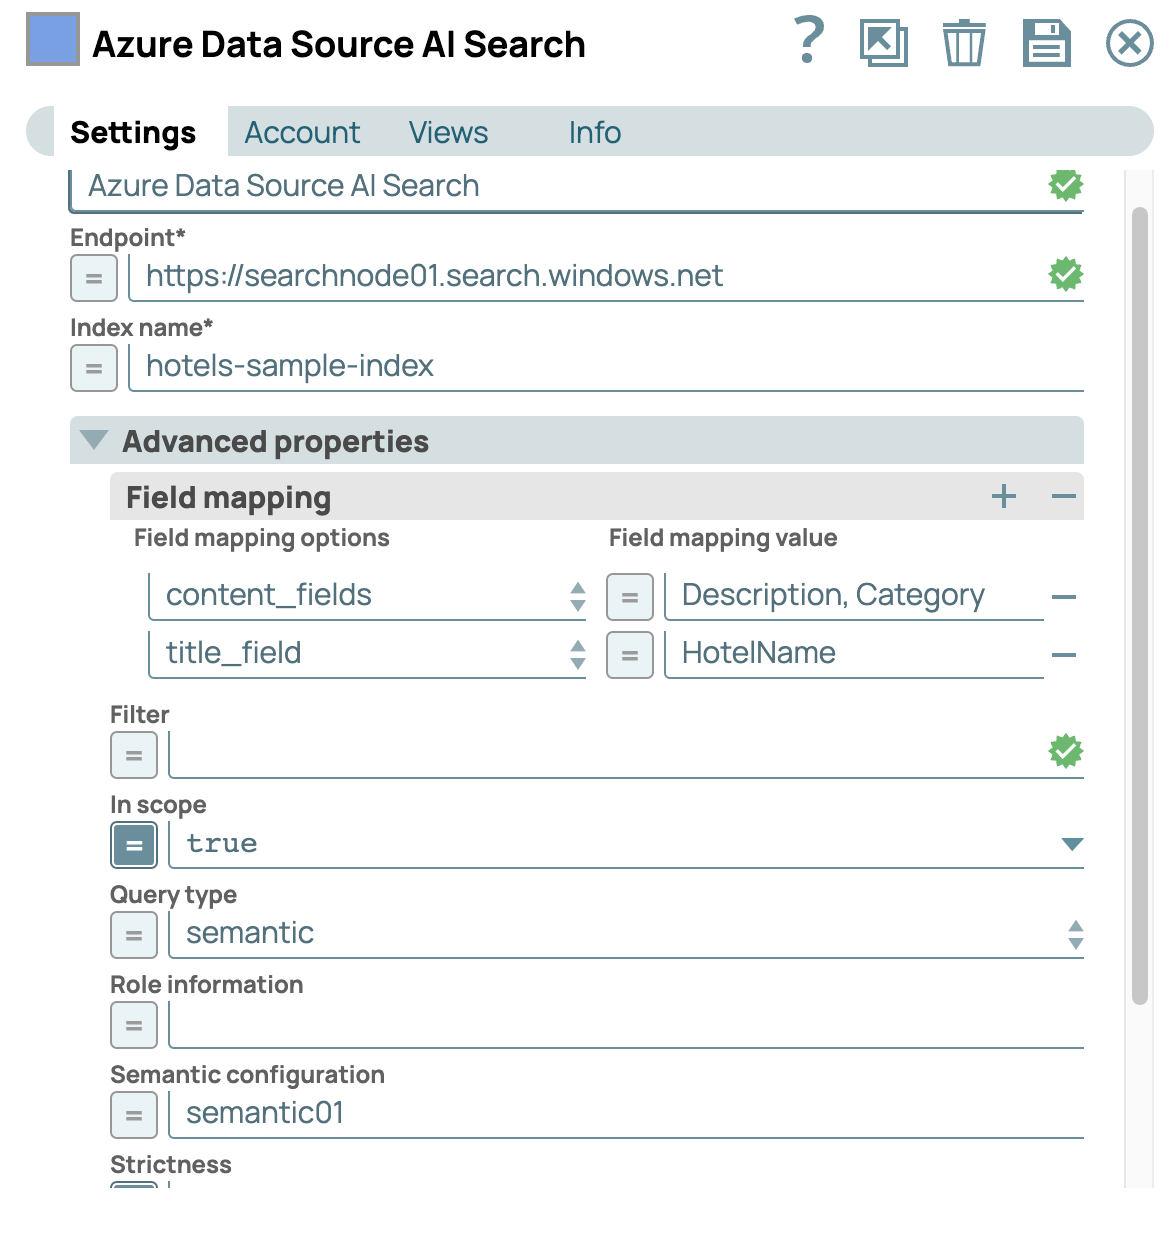The width and height of the screenshot is (1176, 1240).
Task: Collapse the Advanced properties section
Action: point(94,440)
